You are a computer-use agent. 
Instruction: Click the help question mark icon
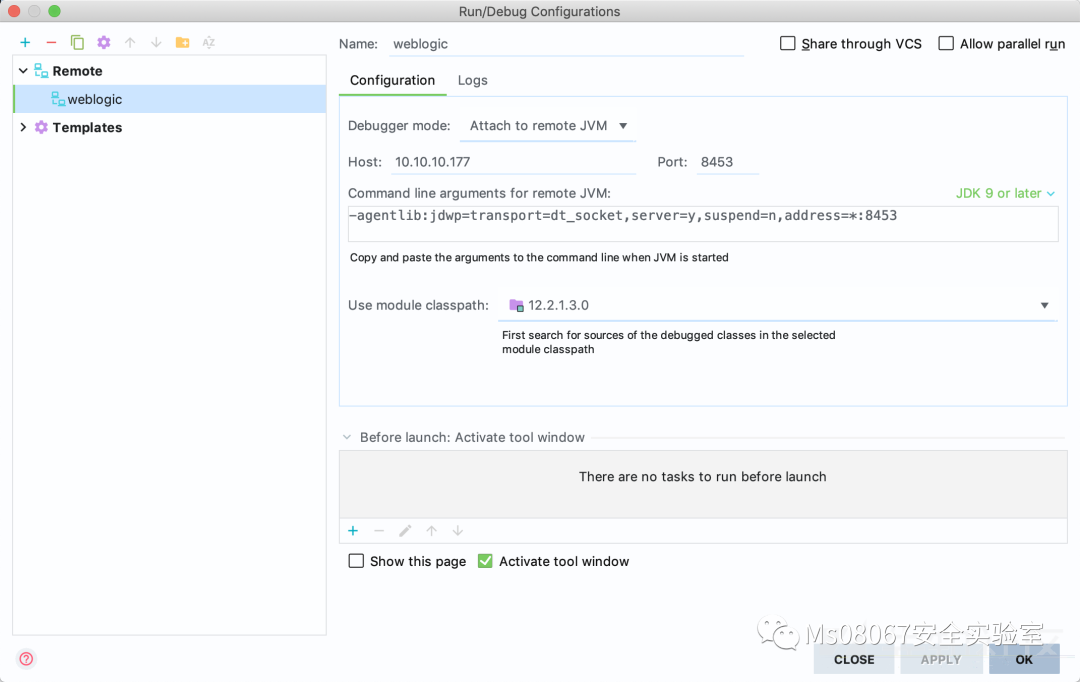[x=27, y=658]
